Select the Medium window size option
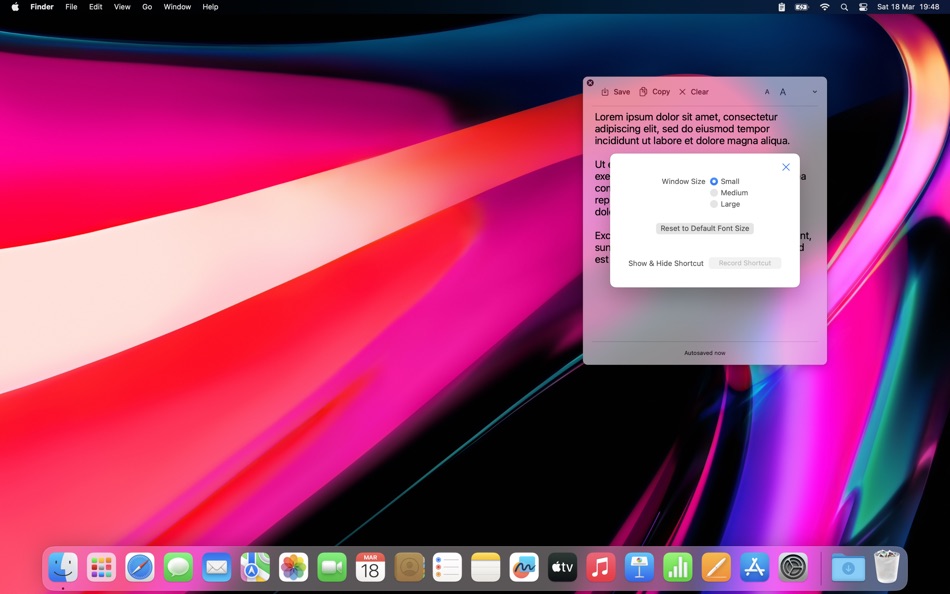 coord(729,193)
